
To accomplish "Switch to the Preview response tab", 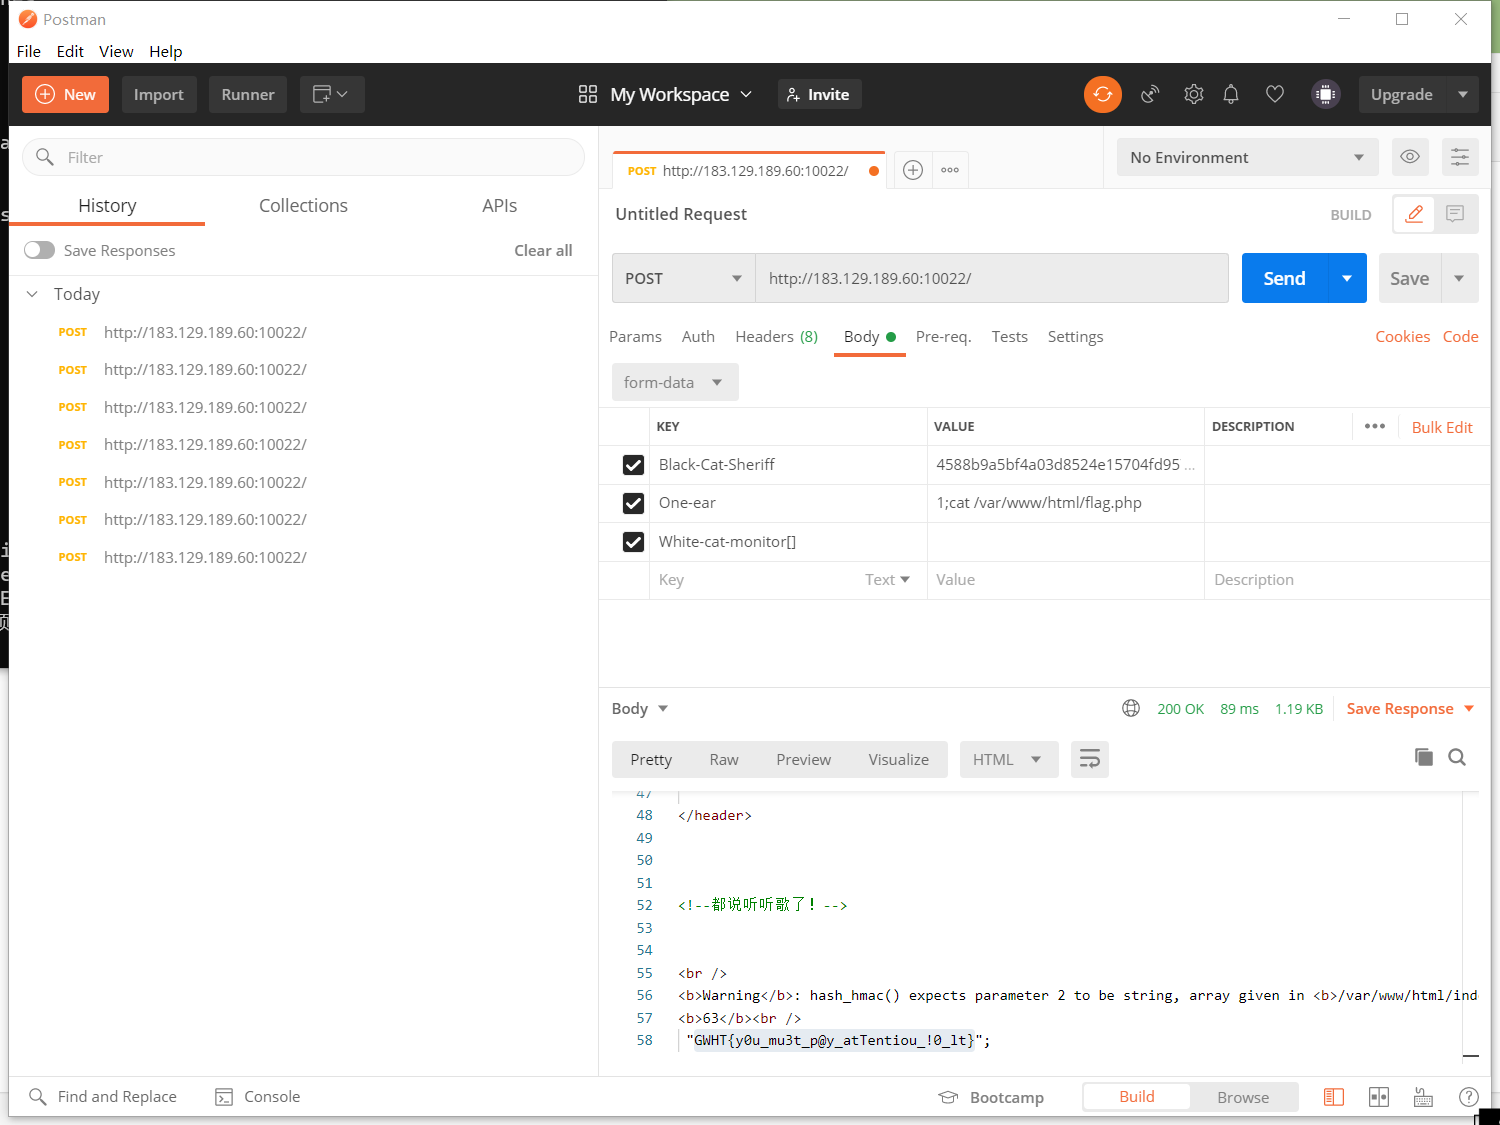I will [803, 759].
